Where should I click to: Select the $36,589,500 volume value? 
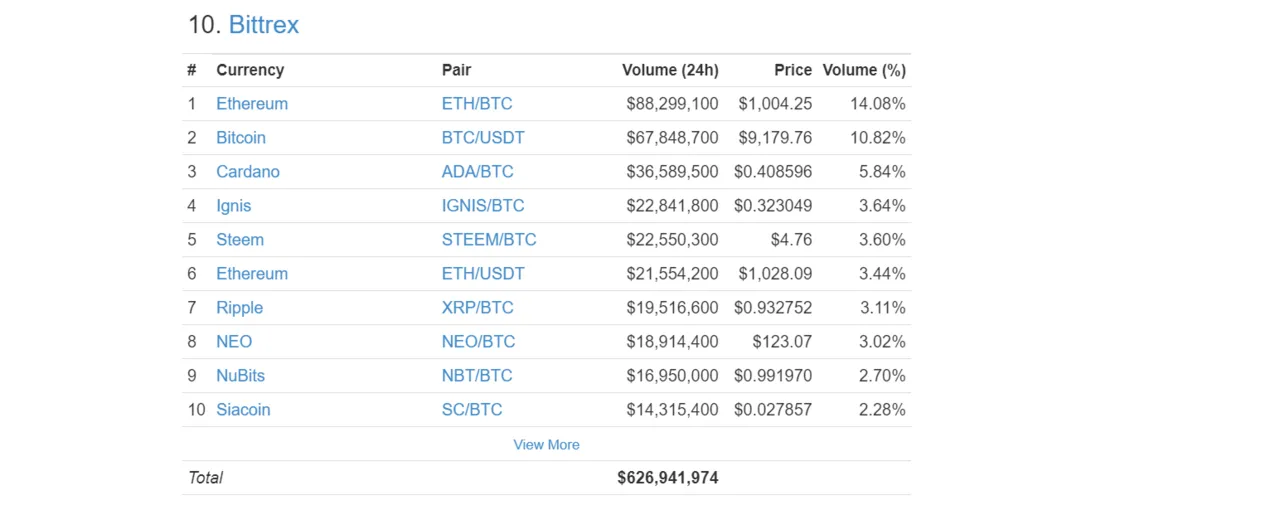(x=672, y=172)
